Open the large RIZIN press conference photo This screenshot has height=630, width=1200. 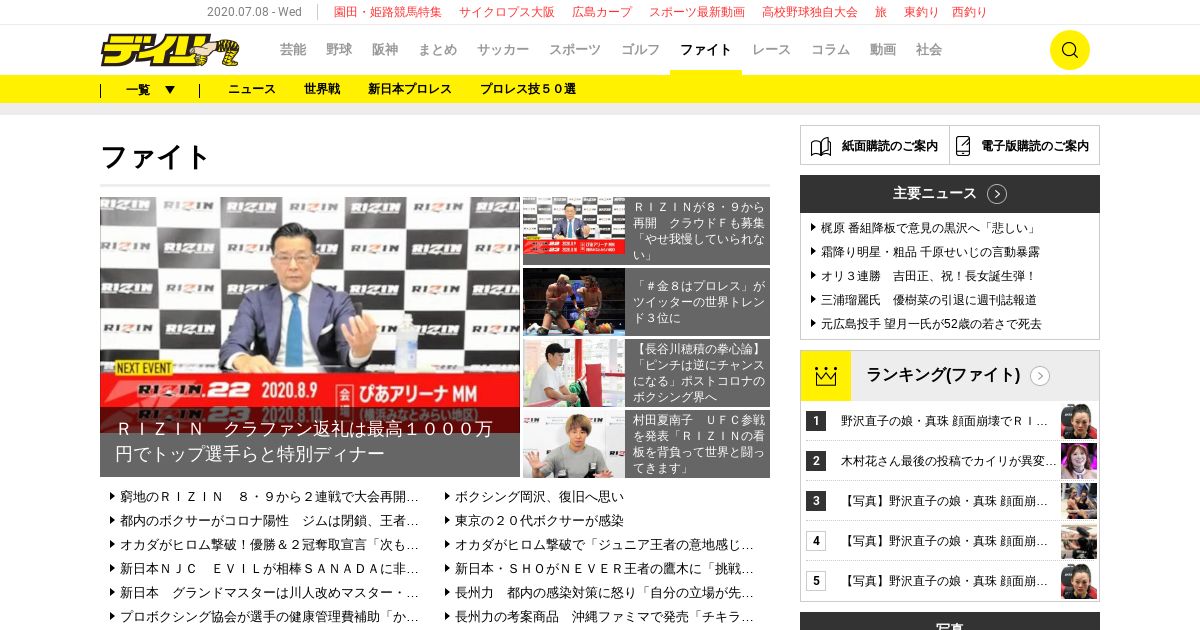point(310,300)
